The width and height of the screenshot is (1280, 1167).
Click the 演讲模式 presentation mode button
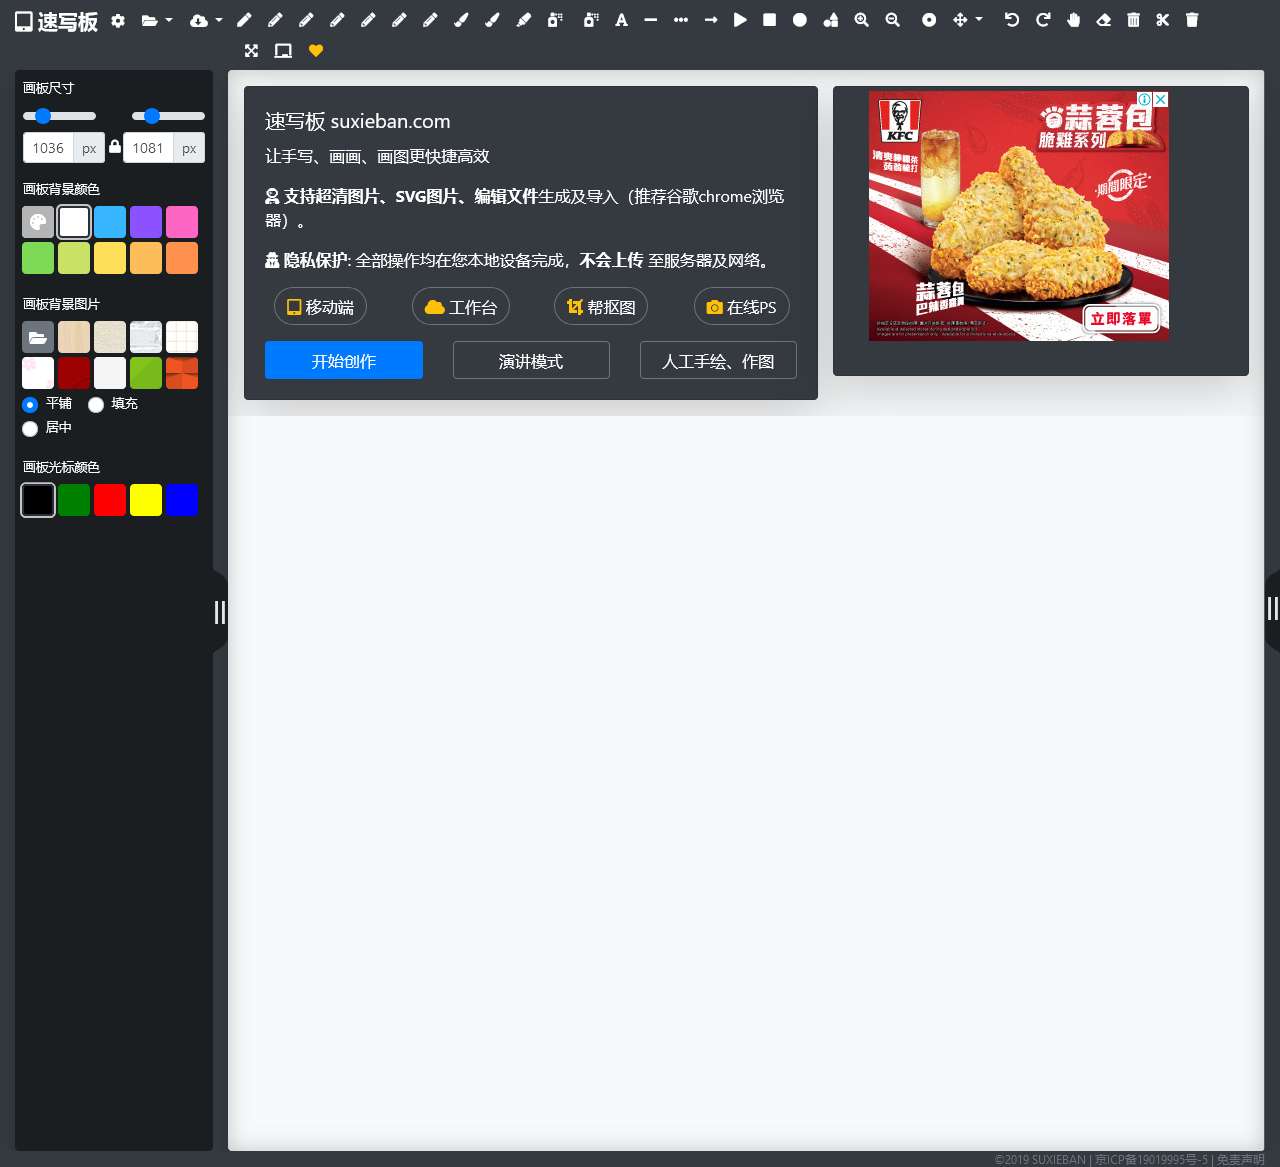(x=531, y=360)
